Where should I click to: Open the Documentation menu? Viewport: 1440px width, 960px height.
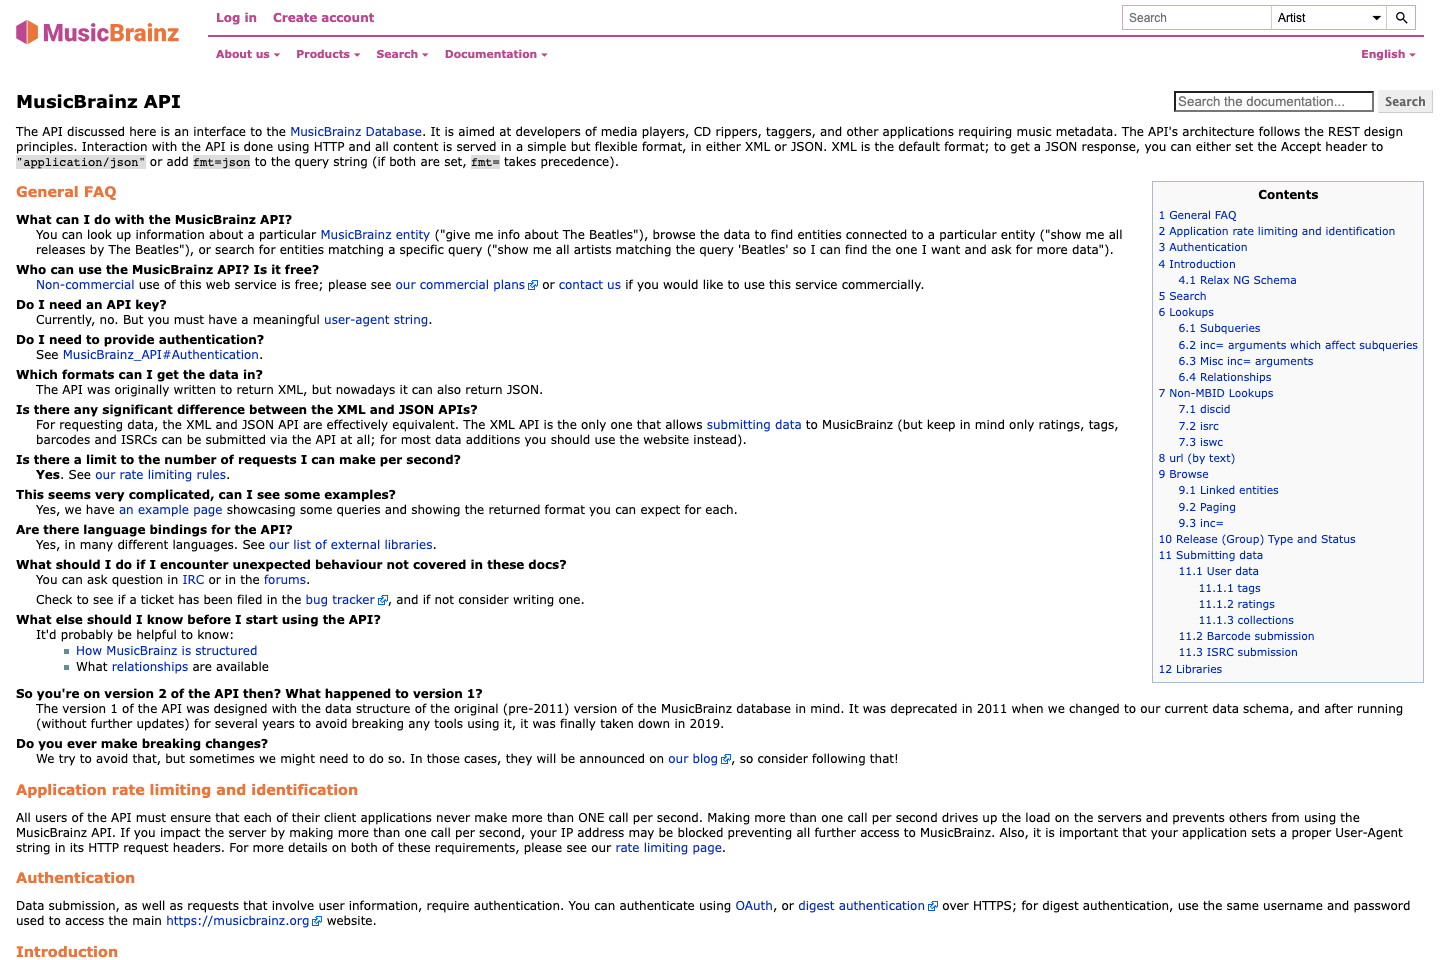pos(496,54)
